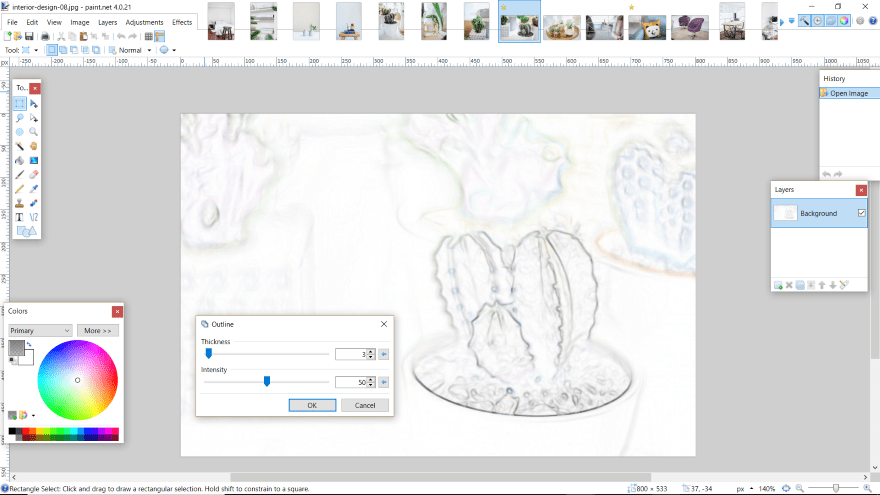
Task: Toggle Background layer visibility checkbox
Action: [x=861, y=213]
